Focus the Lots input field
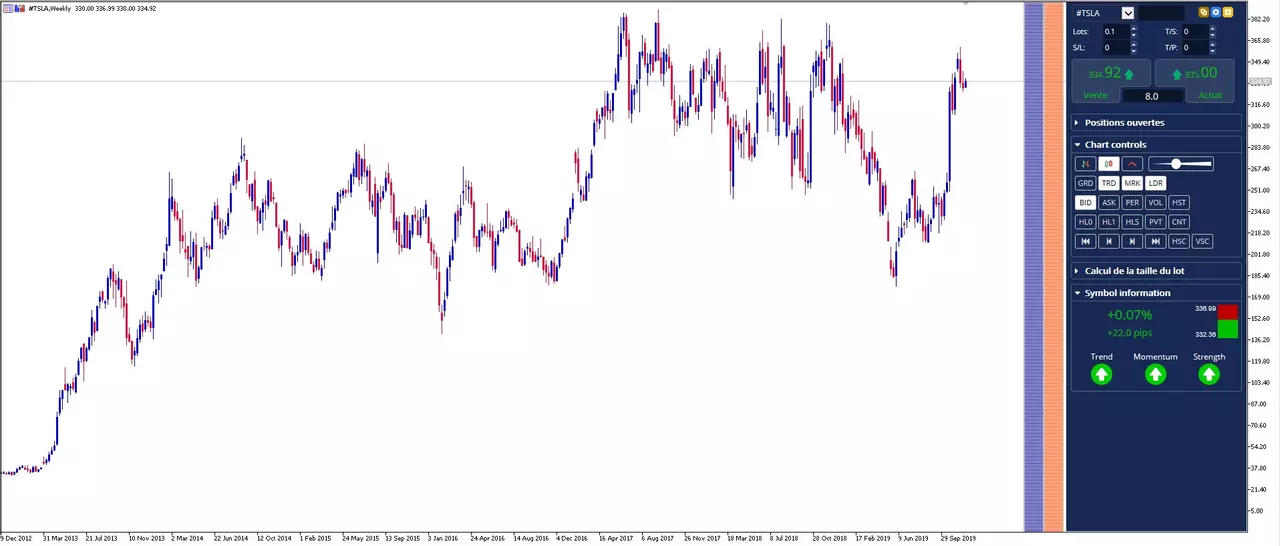Screen dimensions: 1280x546 pos(1115,32)
